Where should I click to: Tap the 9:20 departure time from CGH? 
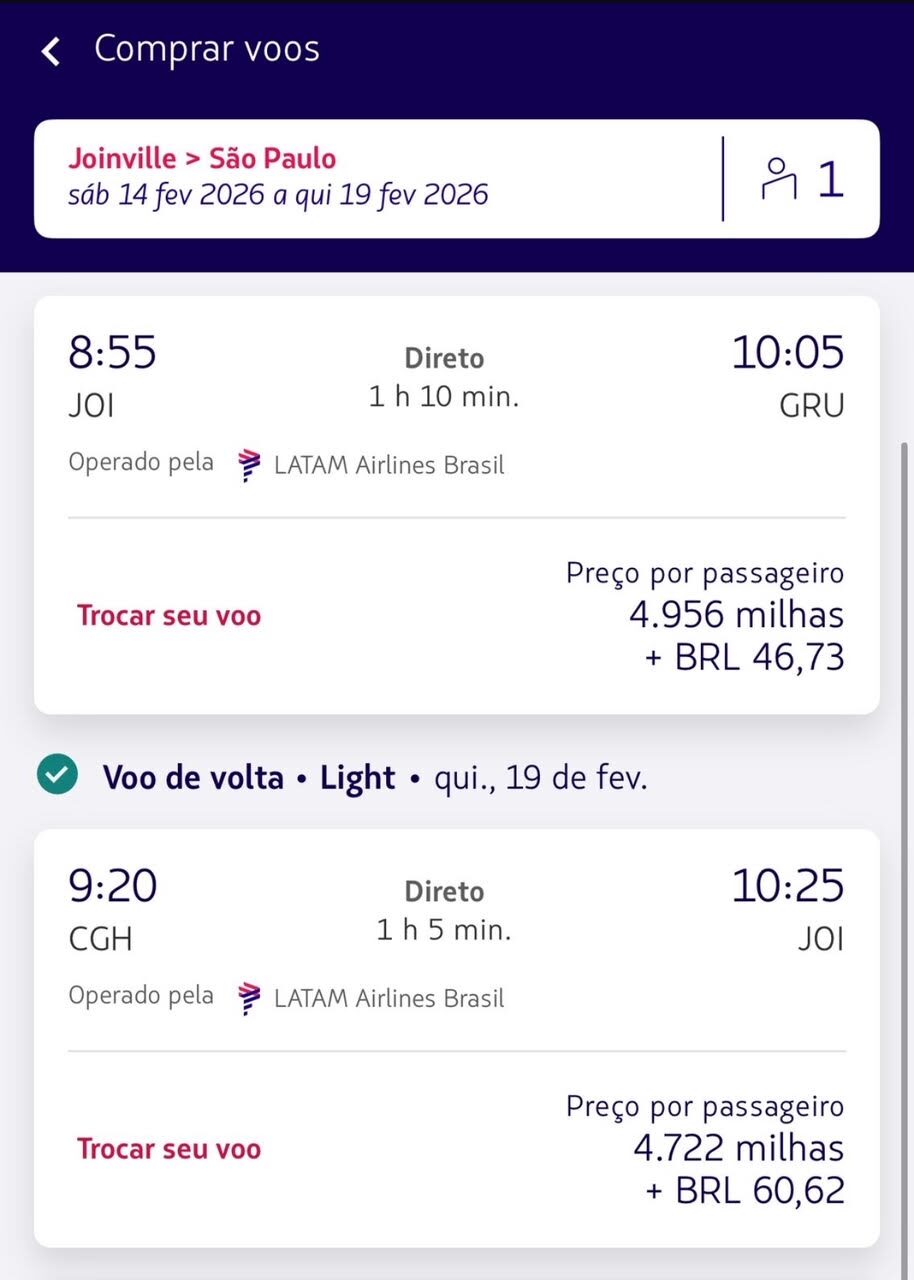(x=112, y=886)
